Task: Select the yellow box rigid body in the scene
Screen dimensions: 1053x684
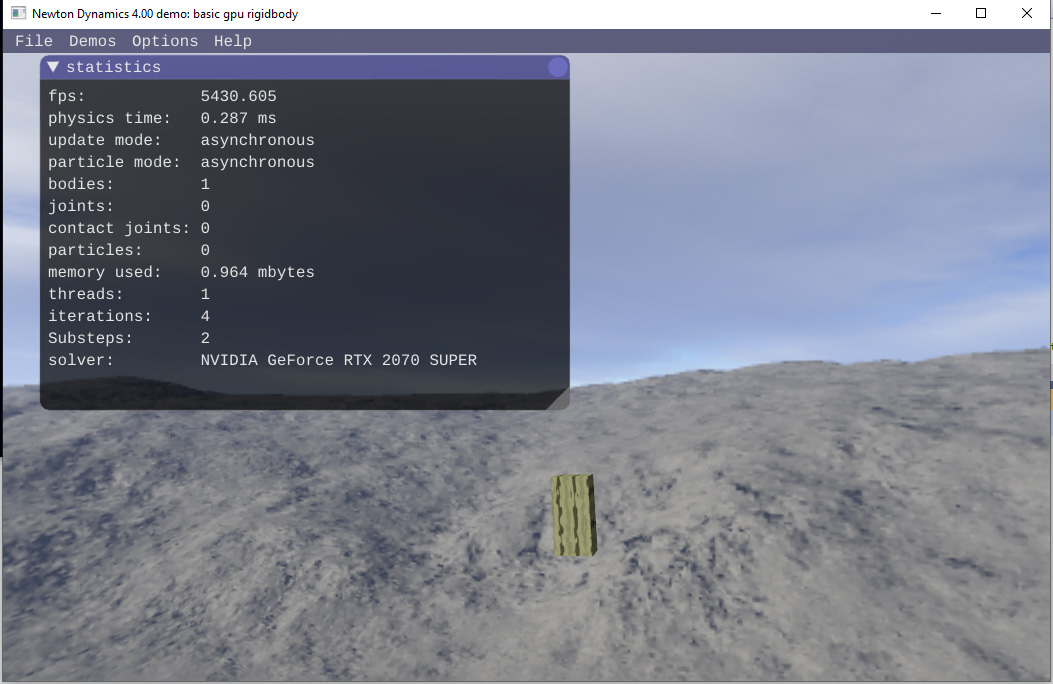Action: (x=574, y=515)
